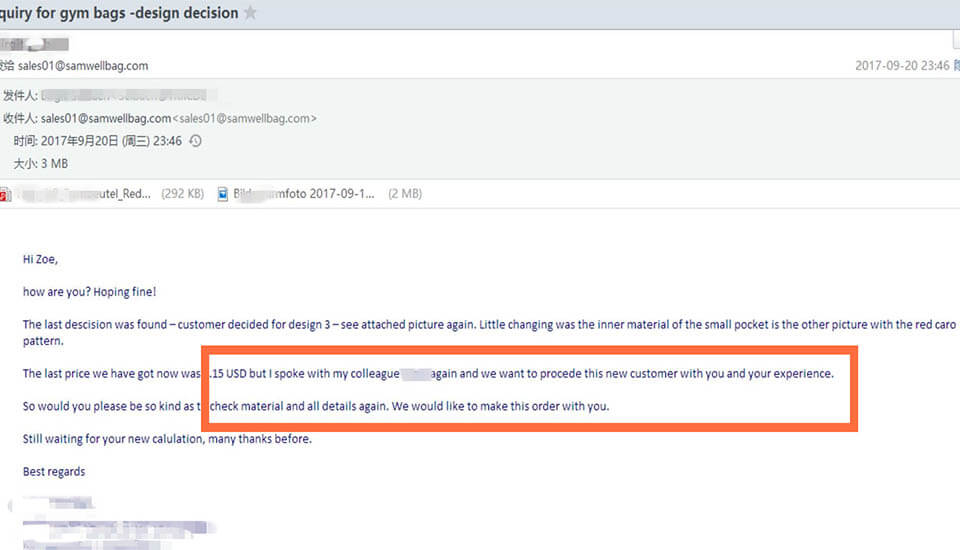Click the blurred signature block at bottom
Viewport: 960px width, 550px height.
click(110, 525)
